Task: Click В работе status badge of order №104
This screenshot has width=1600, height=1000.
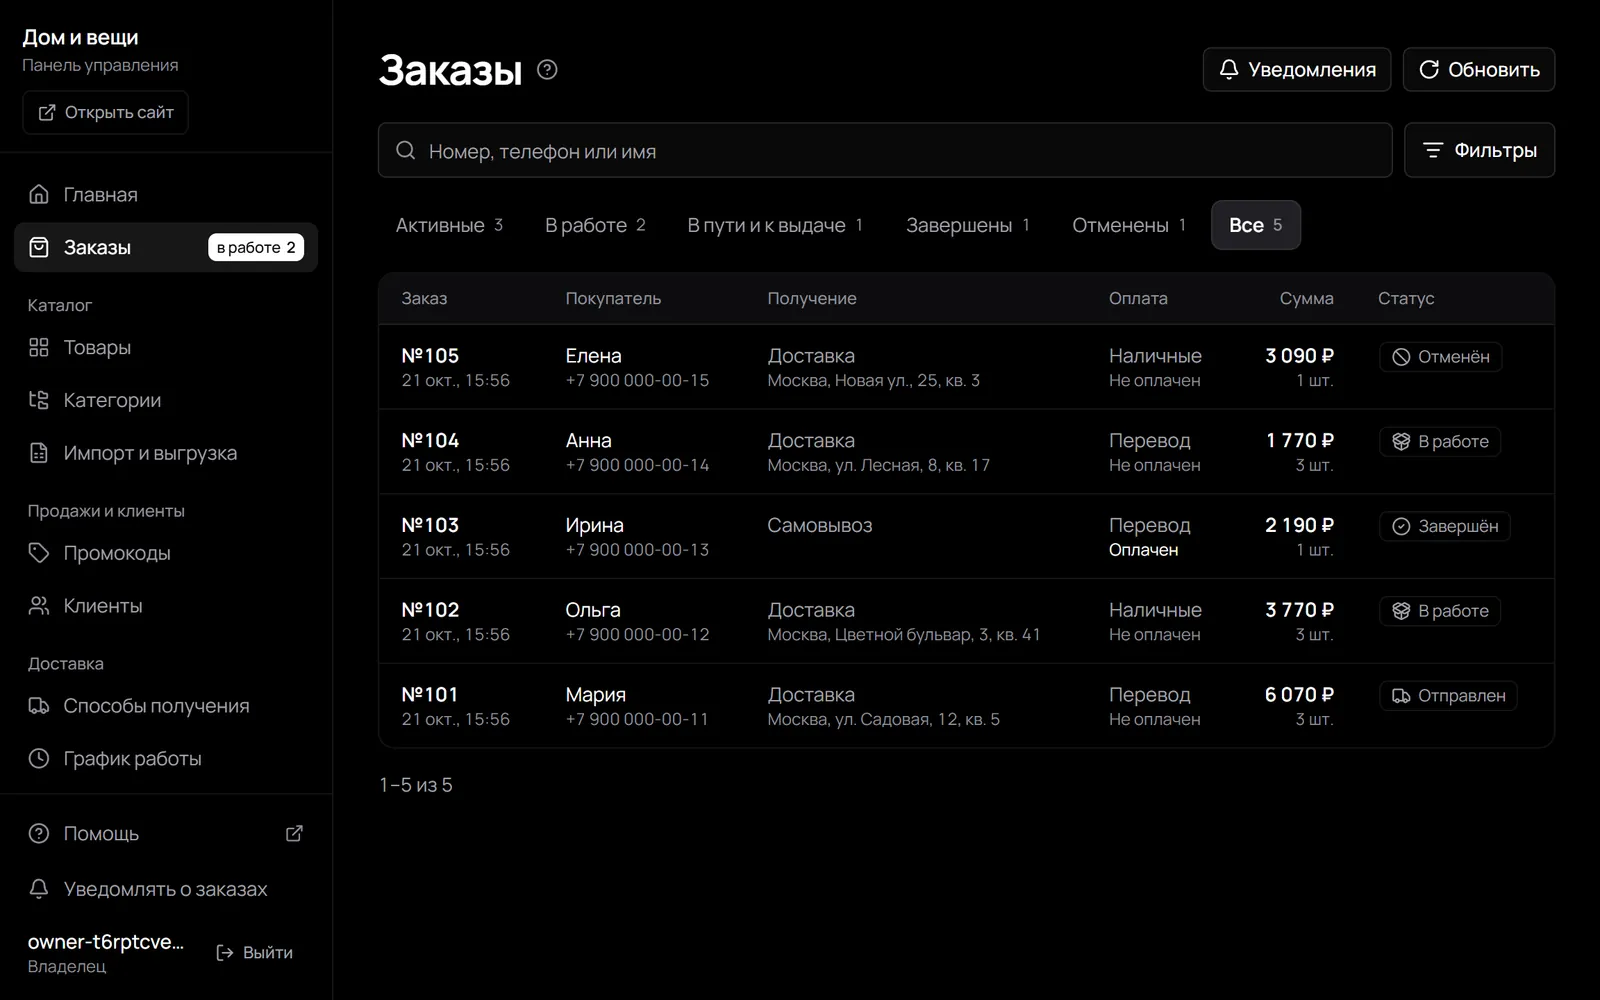Action: 1440,442
